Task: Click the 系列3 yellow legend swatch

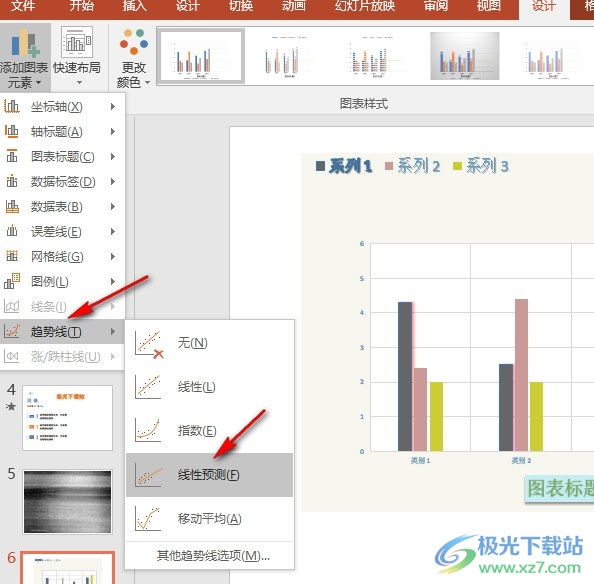Action: [x=457, y=166]
